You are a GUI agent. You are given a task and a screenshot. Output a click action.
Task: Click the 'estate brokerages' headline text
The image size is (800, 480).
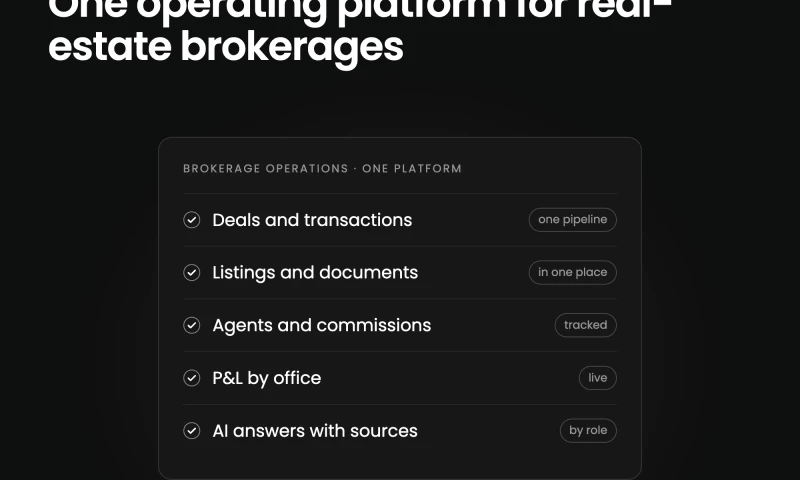coord(226,47)
